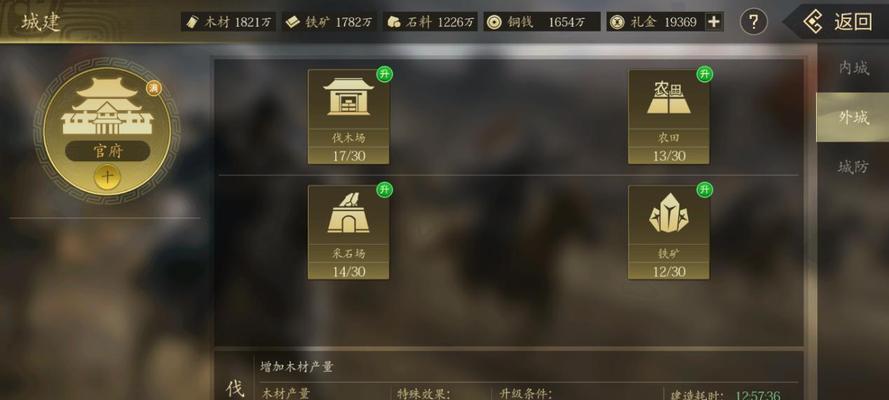Open help with the question mark icon
This screenshot has height=400, width=889.
coord(753,22)
